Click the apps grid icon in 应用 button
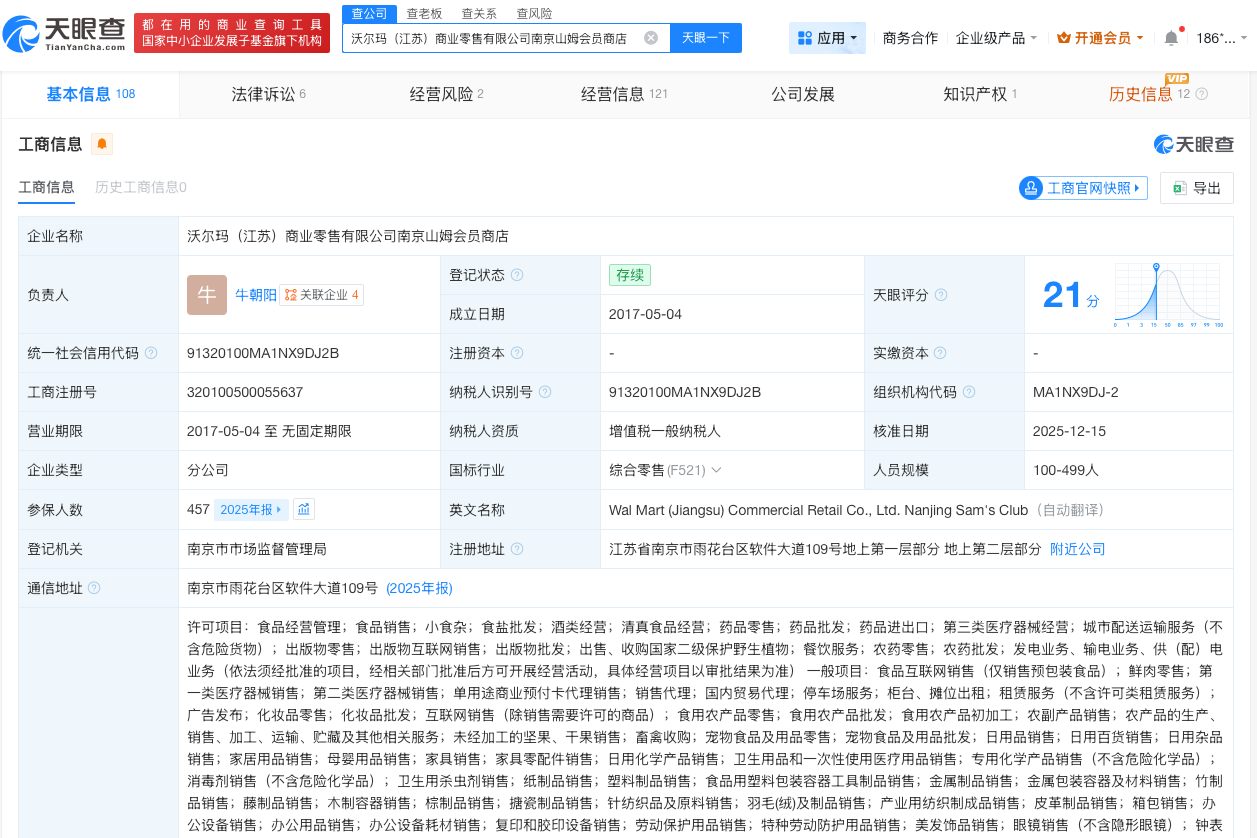This screenshot has height=838, width=1257. 805,38
